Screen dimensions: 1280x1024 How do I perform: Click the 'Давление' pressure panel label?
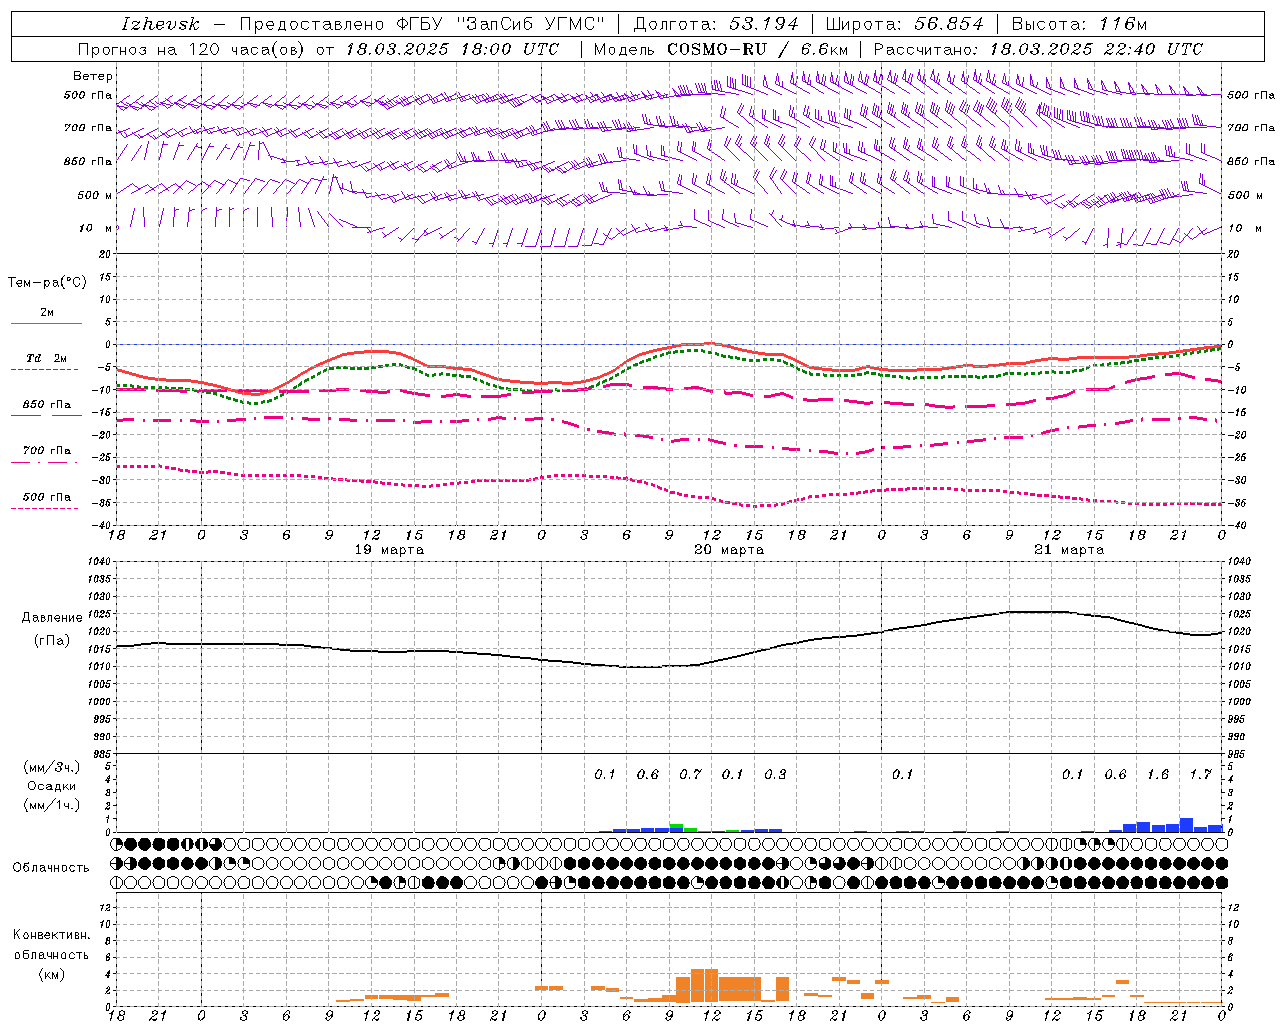pos(52,618)
